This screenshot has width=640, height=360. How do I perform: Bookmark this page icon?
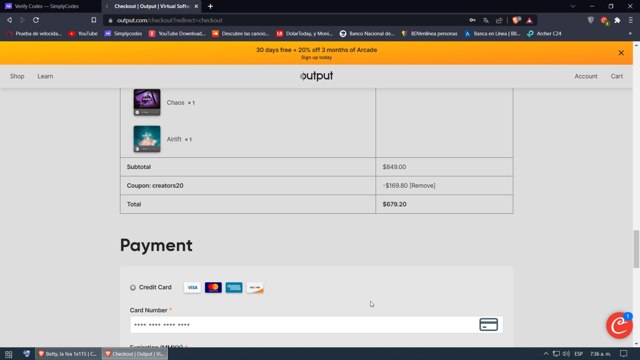click(x=93, y=20)
